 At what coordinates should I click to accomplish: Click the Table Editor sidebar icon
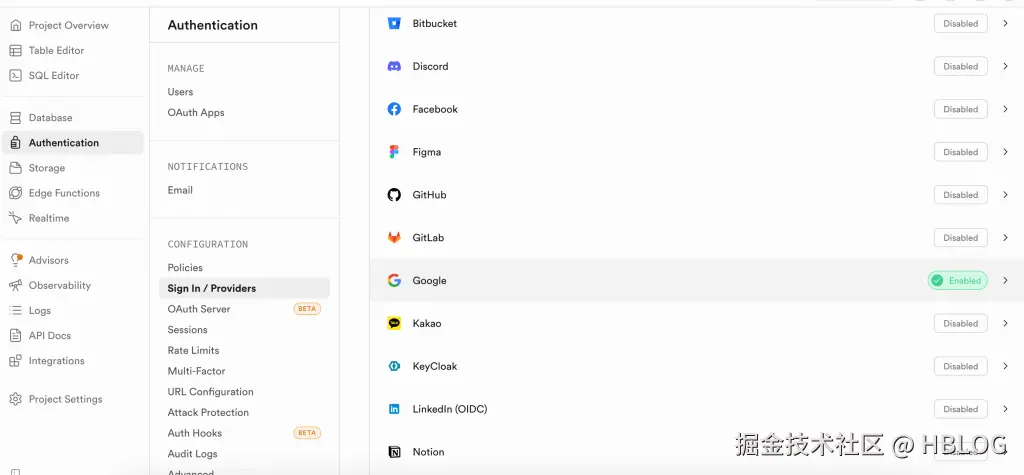(15, 51)
